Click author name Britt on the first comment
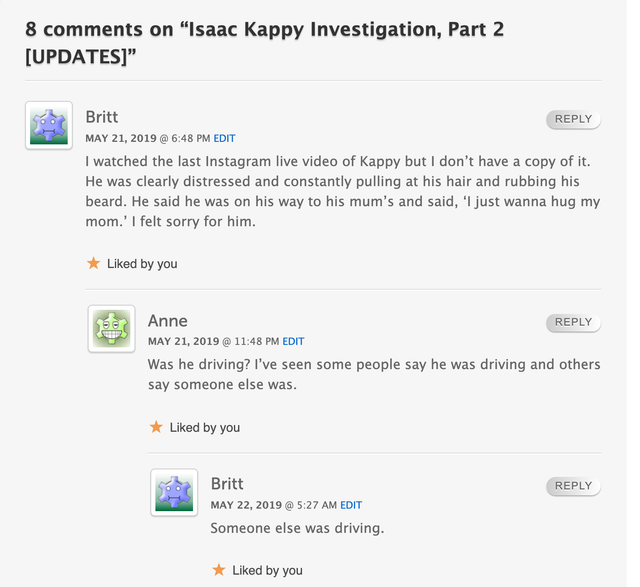This screenshot has width=640, height=587. click(102, 117)
